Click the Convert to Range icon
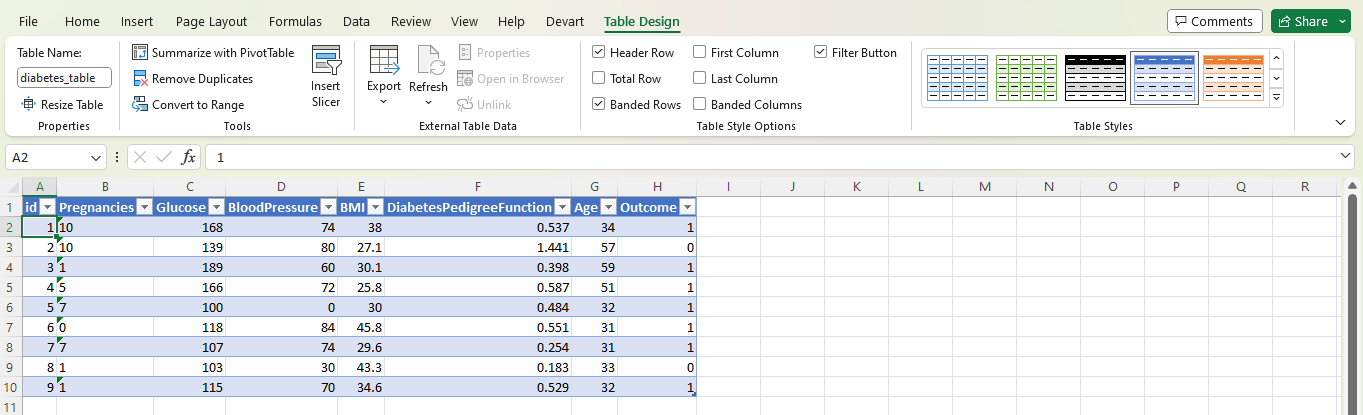 [140, 105]
